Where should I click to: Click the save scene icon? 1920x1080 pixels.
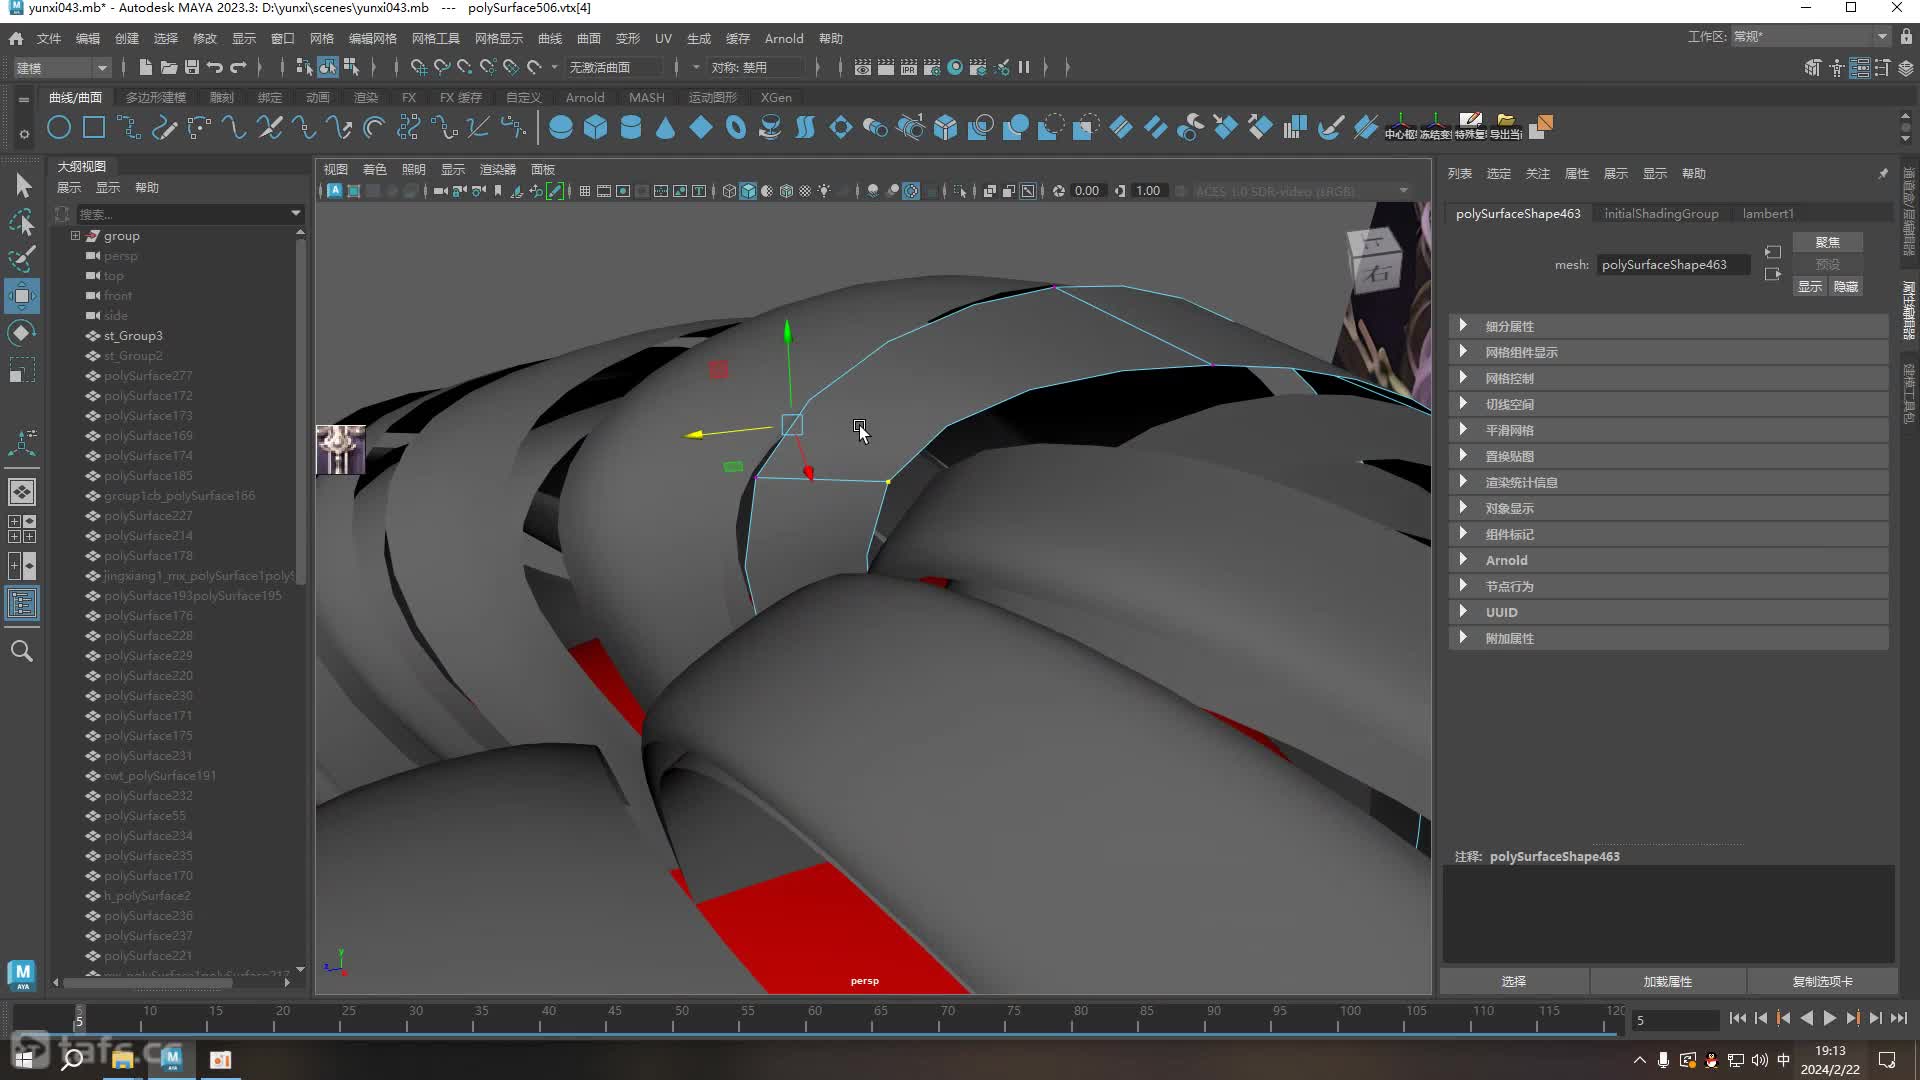192,67
